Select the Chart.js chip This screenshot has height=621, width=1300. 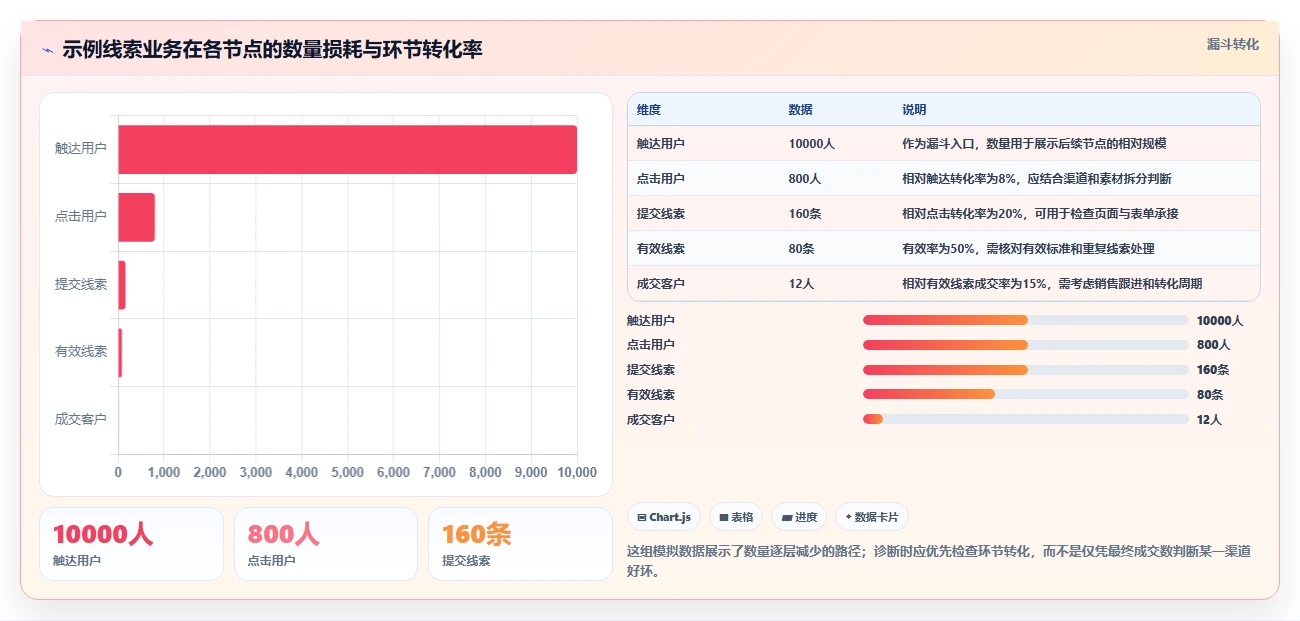pos(665,517)
